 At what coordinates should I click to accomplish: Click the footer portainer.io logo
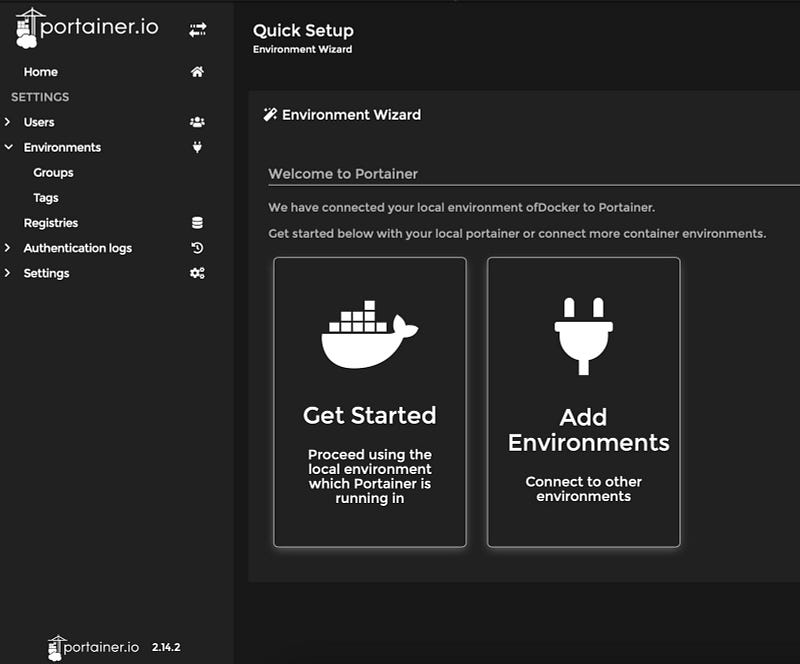coord(93,648)
